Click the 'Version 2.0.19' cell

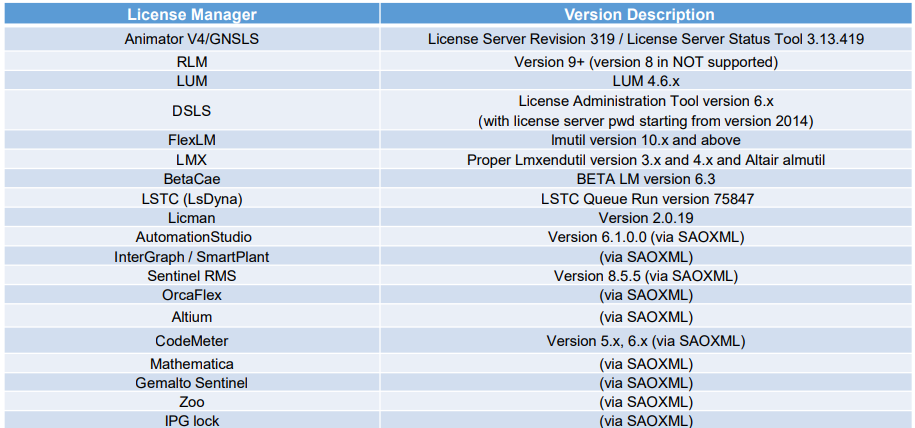click(647, 218)
